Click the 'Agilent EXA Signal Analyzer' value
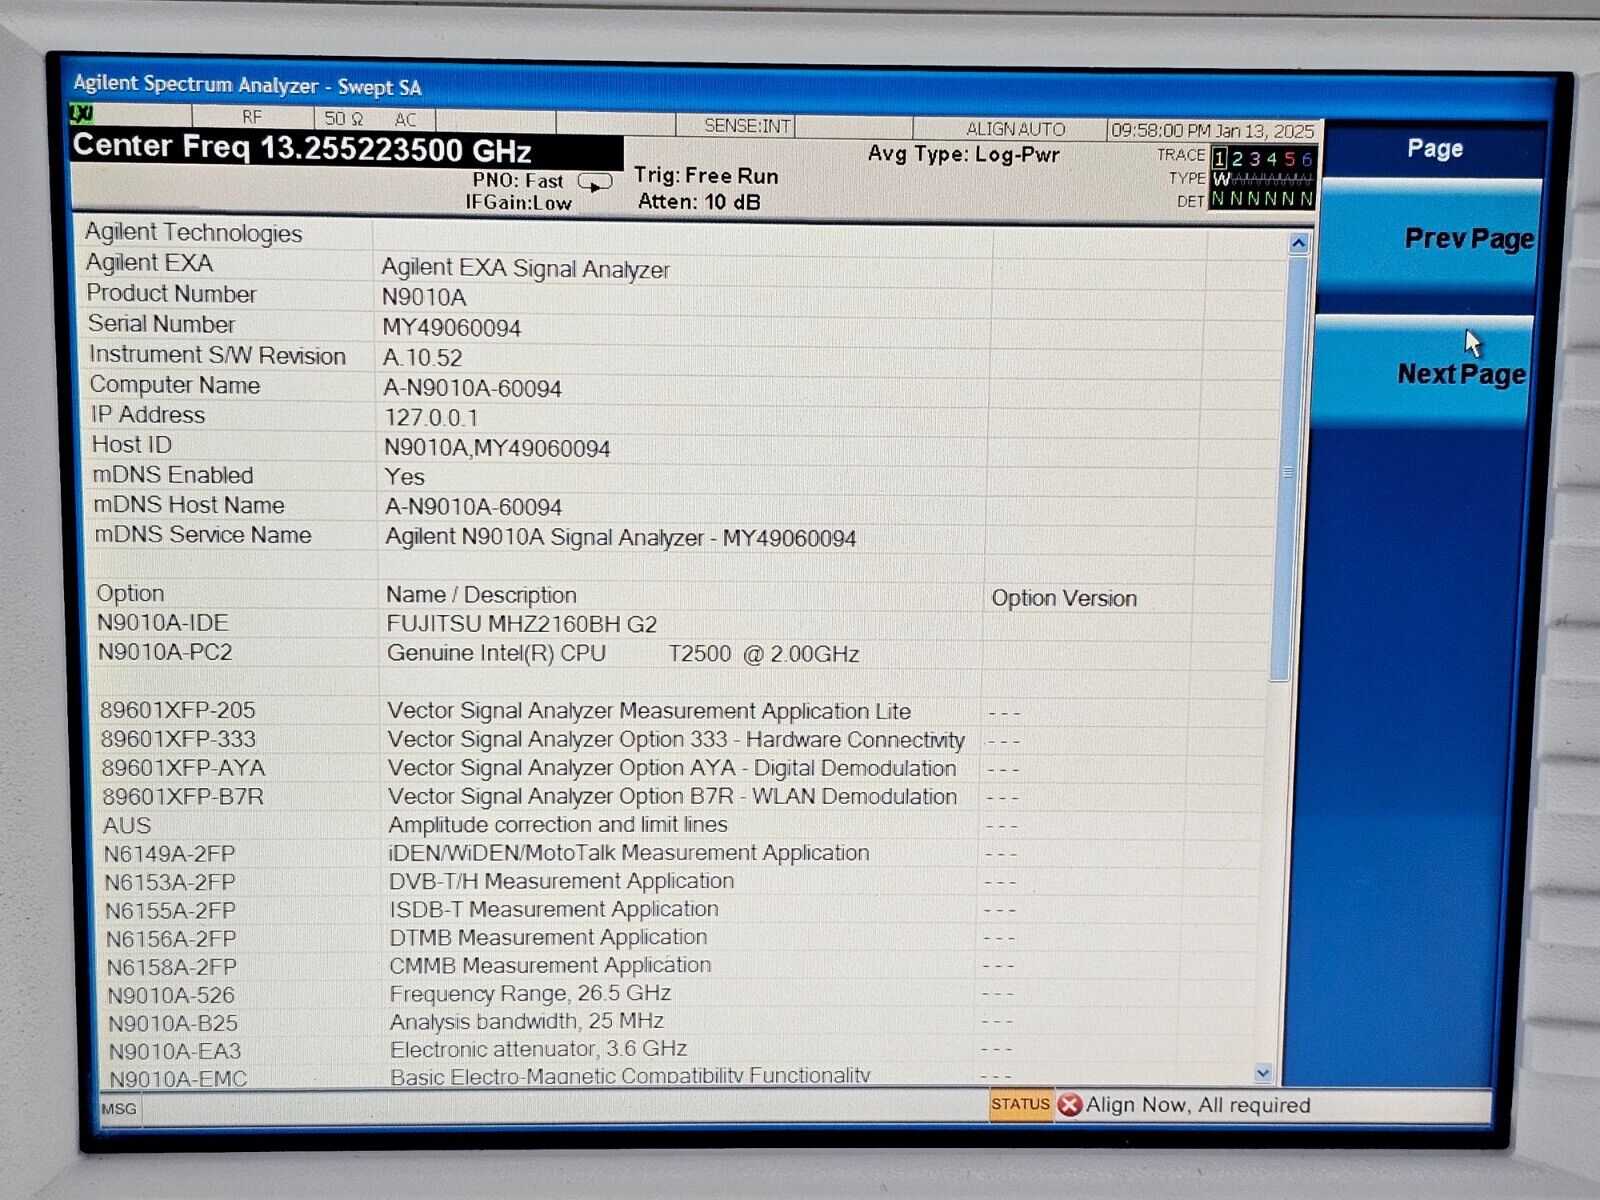Screen dimensions: 1600x1200 tap(525, 269)
